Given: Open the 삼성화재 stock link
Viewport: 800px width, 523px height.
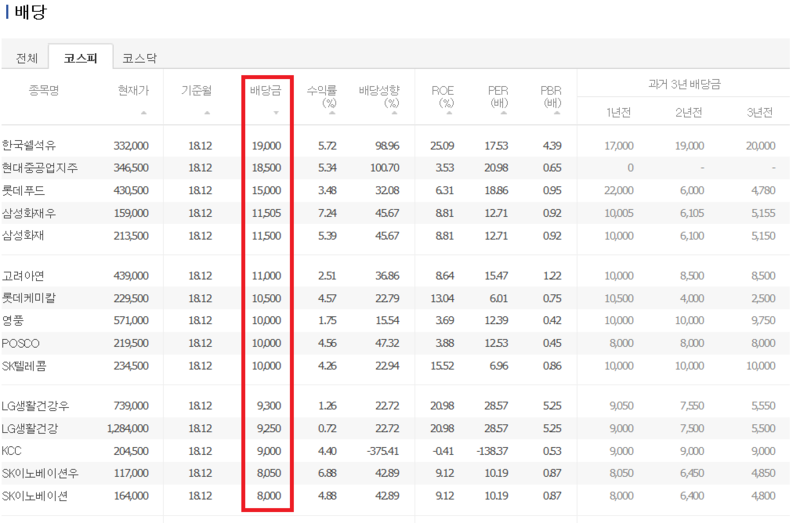Looking at the screenshot, I should pyautogui.click(x=23, y=236).
